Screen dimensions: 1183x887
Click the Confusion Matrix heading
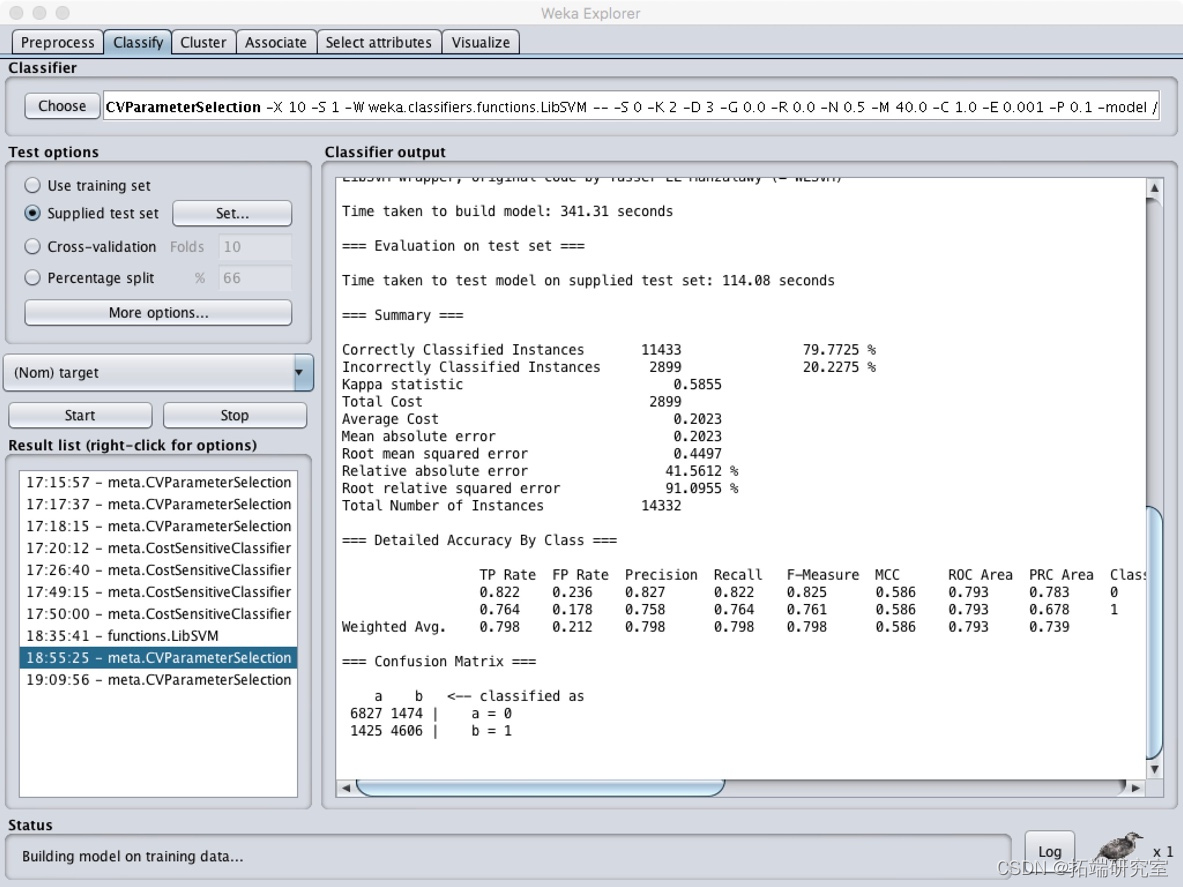pos(438,661)
